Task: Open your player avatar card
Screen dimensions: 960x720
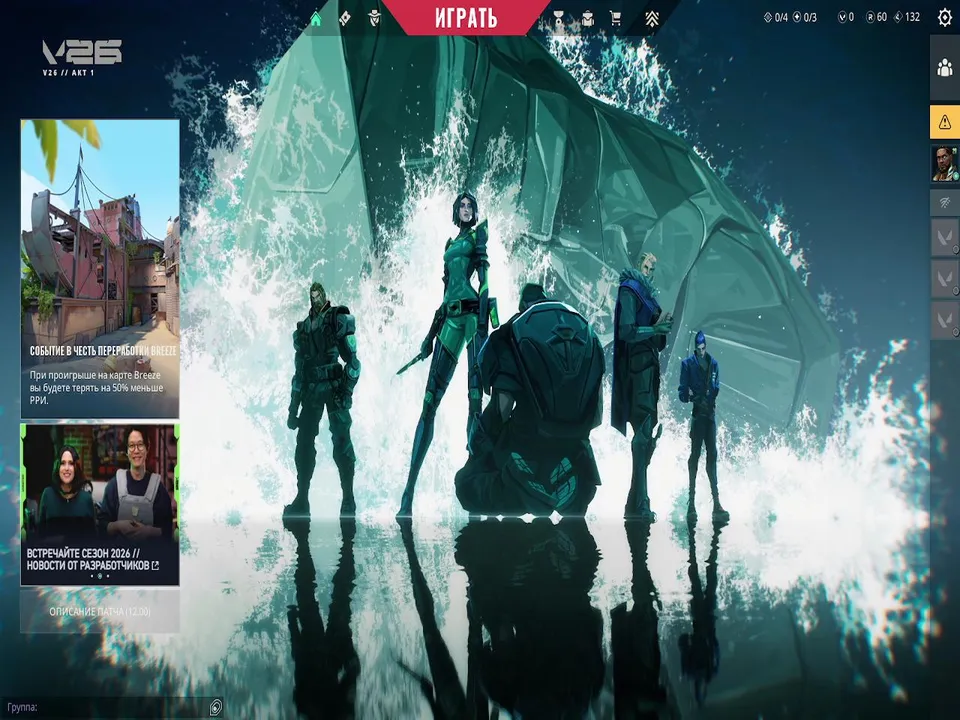Action: [945, 163]
